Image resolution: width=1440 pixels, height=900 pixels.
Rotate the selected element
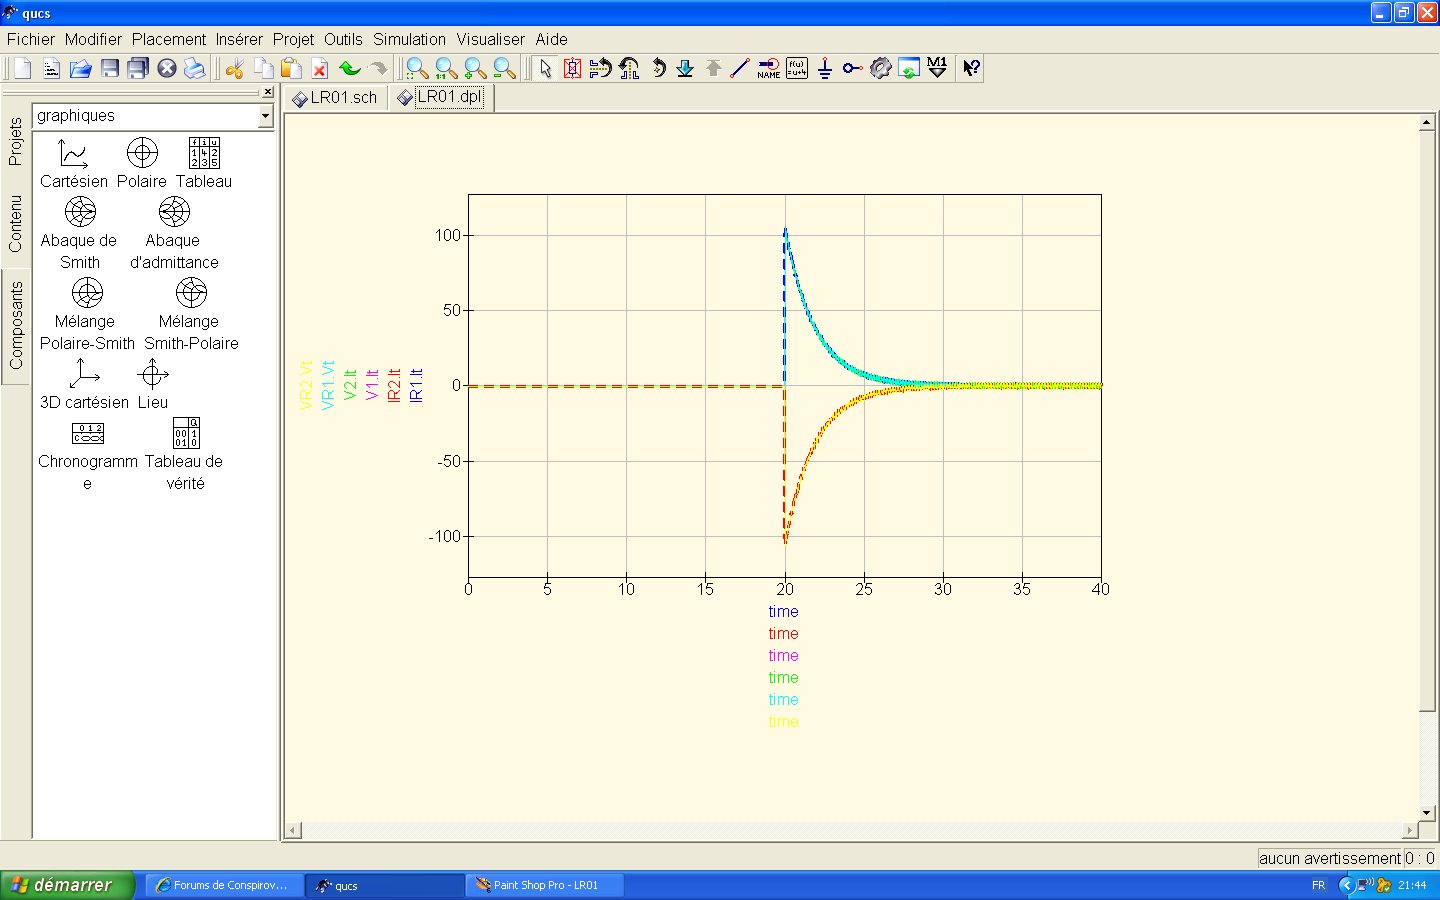click(x=658, y=68)
